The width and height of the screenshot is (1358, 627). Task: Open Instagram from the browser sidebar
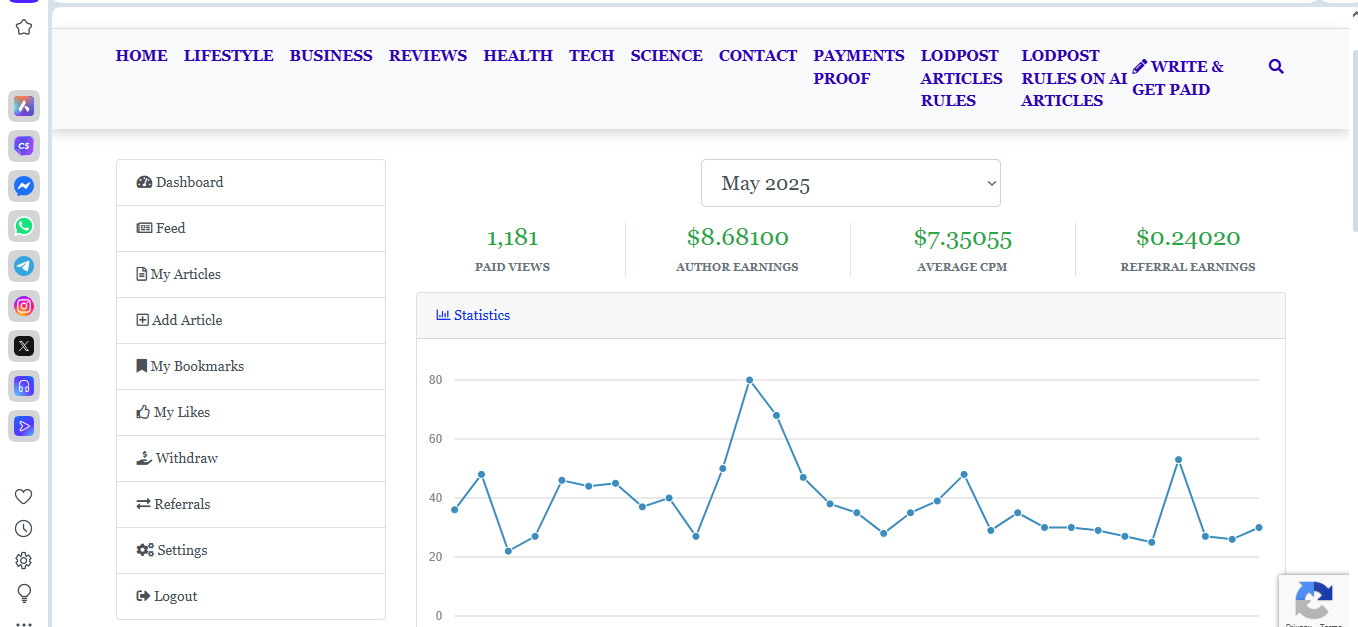(24, 306)
